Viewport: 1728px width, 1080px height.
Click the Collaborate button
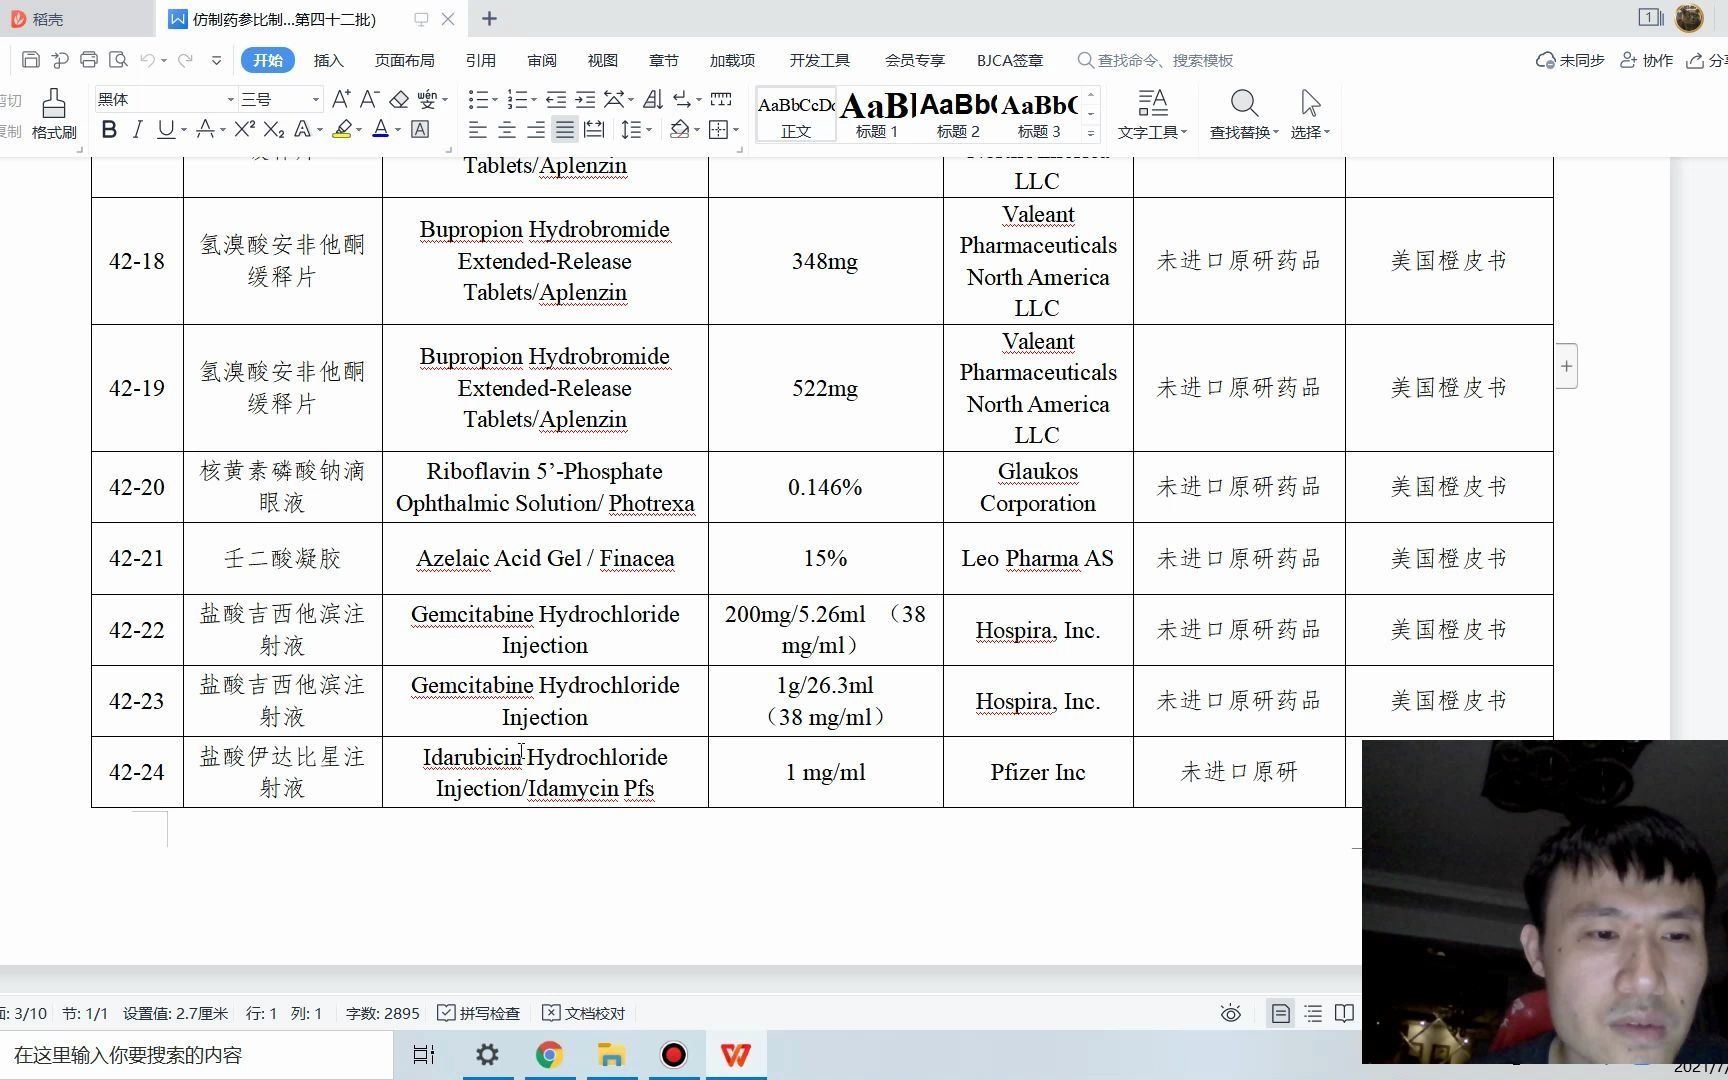tap(1646, 60)
